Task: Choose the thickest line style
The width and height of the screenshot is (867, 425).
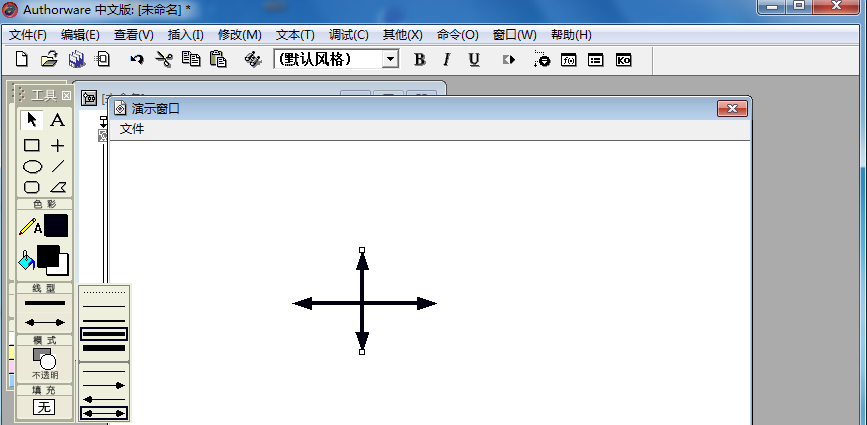Action: pyautogui.click(x=104, y=348)
